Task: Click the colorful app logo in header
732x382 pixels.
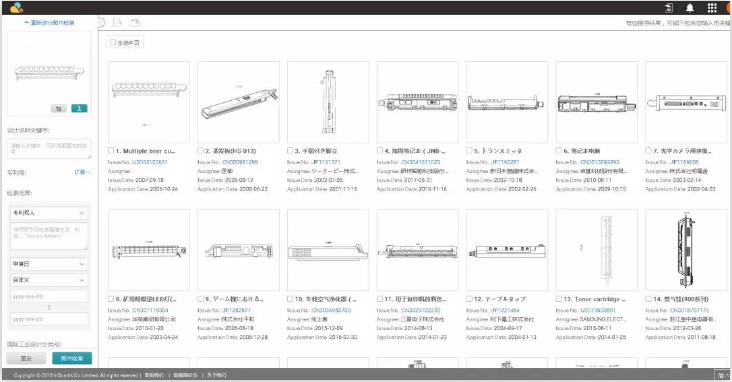Action: point(16,7)
